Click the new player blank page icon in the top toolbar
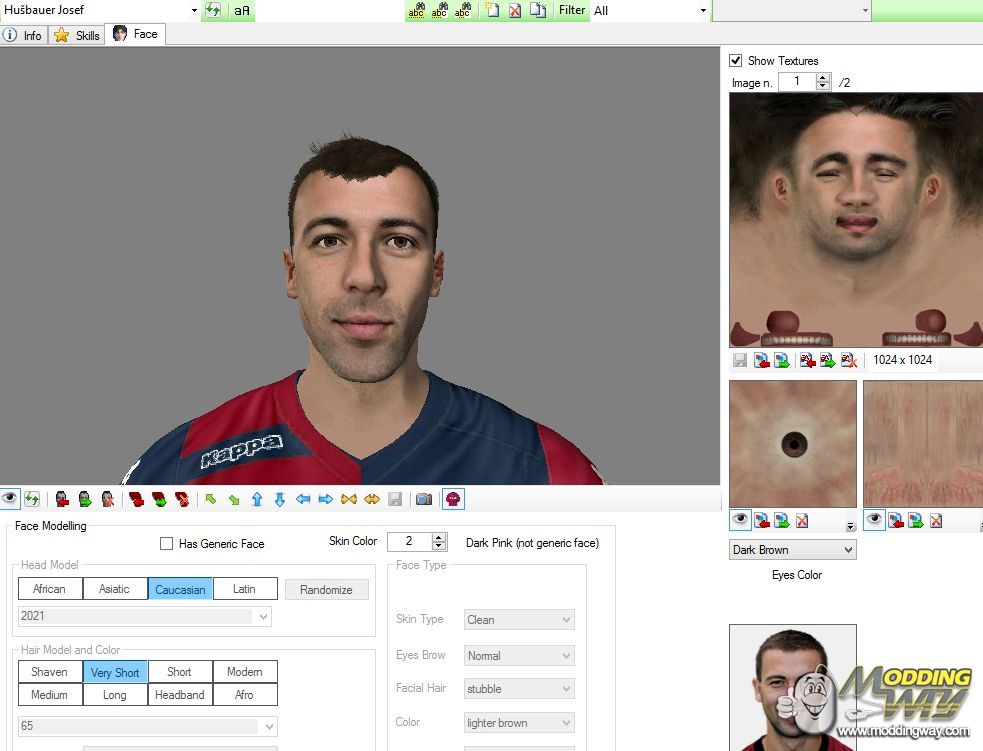 492,11
